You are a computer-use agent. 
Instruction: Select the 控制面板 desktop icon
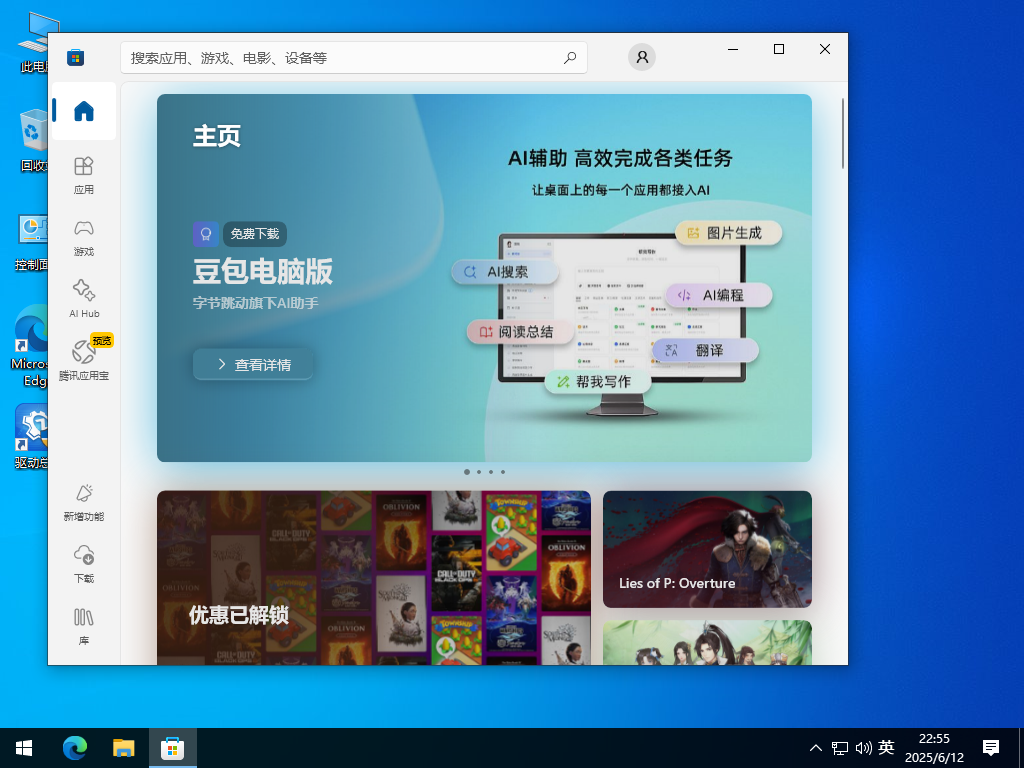pos(31,242)
